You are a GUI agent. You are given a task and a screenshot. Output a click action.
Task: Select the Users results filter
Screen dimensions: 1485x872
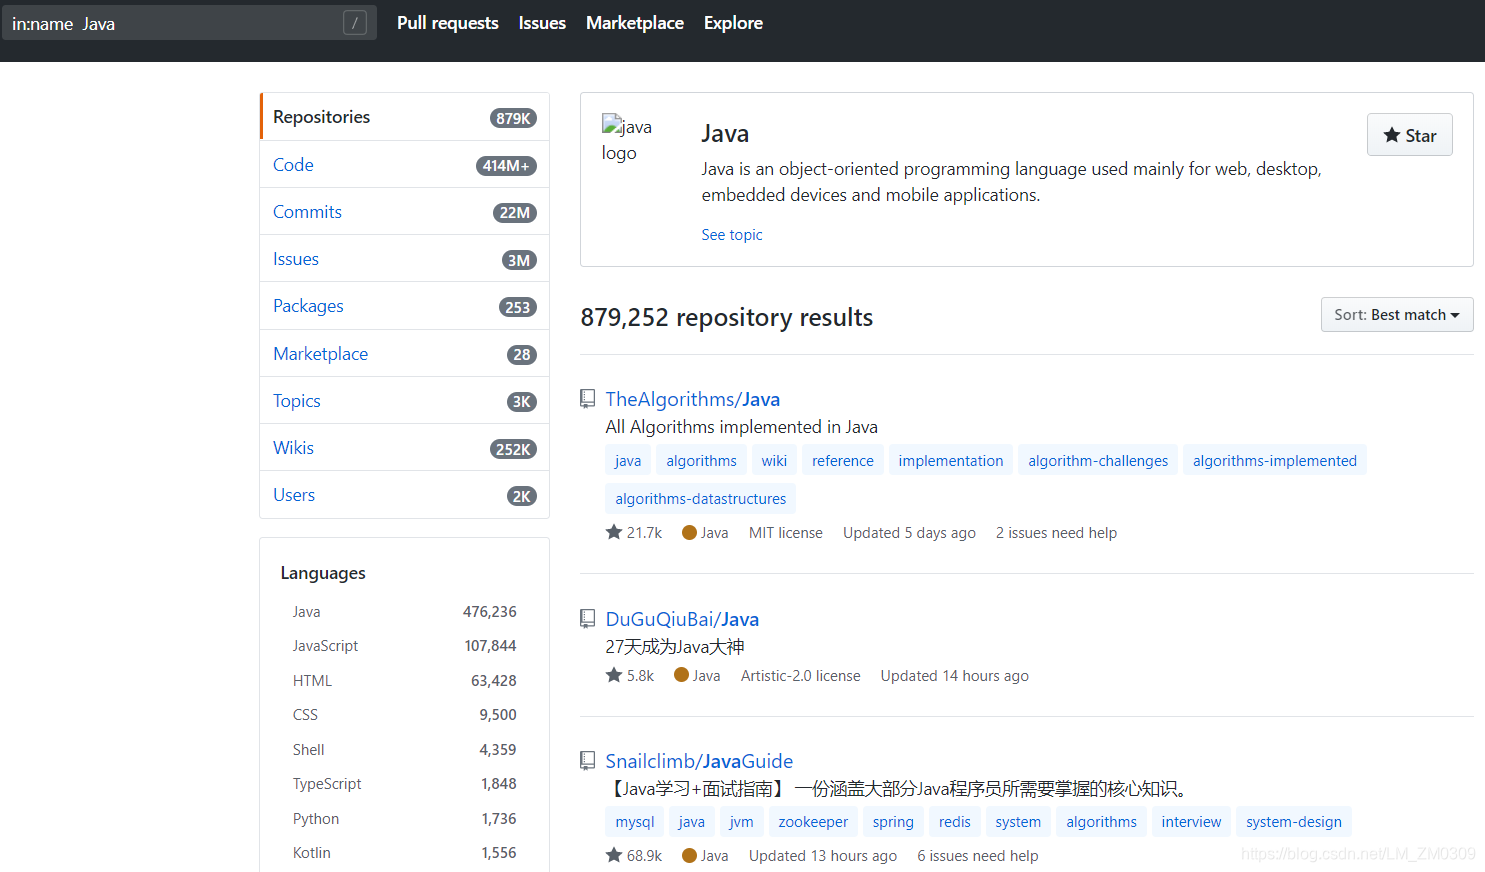[x=405, y=495]
